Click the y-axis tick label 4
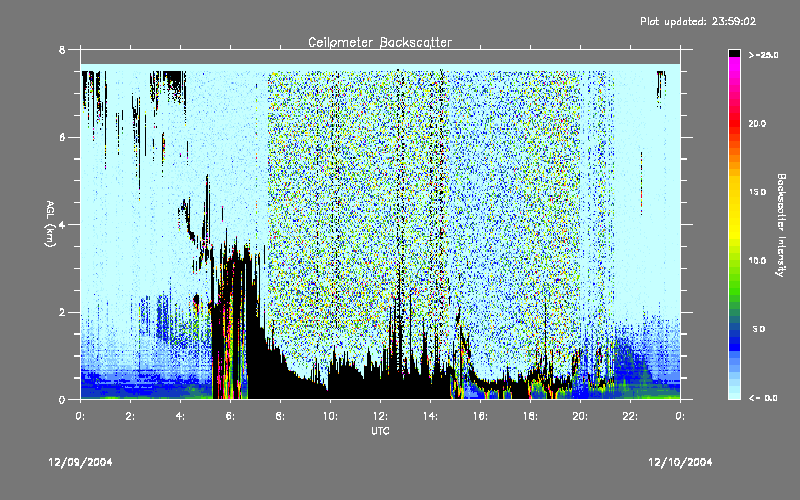 62,224
